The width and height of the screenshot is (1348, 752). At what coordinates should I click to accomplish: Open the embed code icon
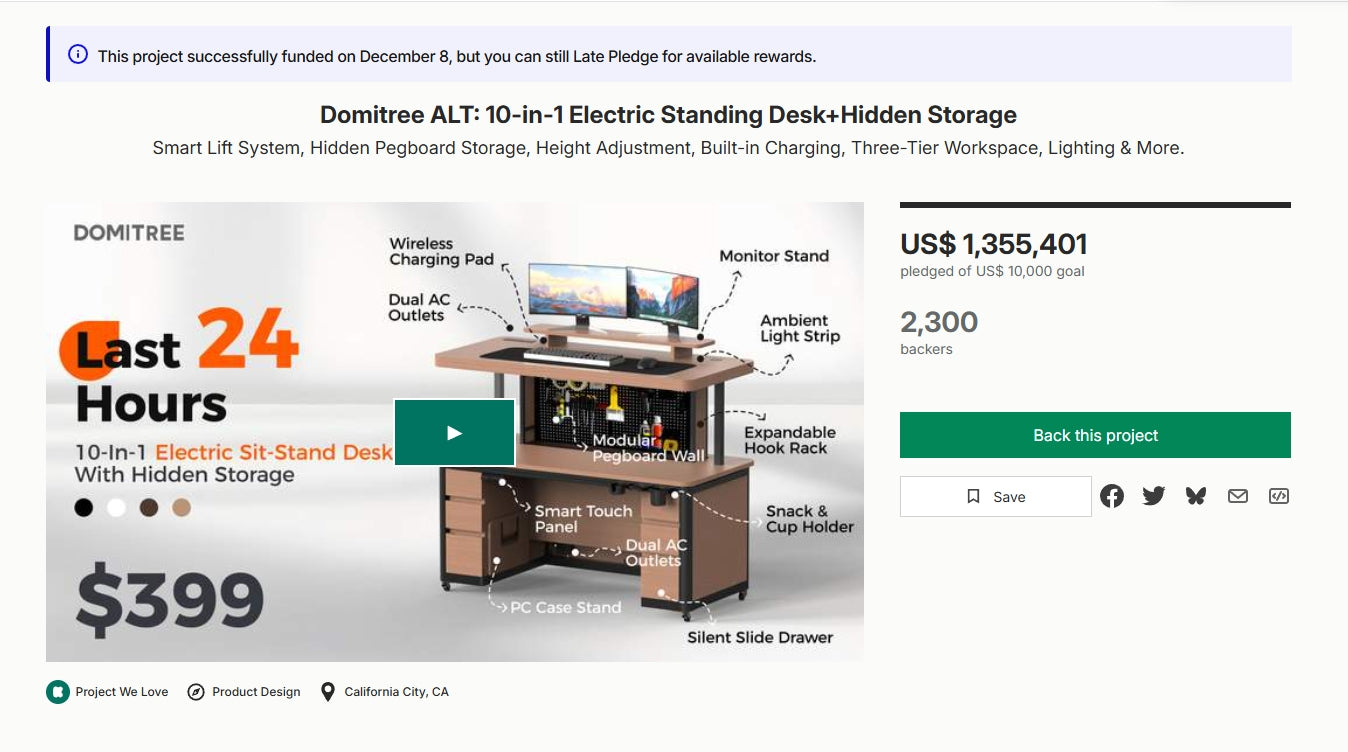coord(1279,496)
